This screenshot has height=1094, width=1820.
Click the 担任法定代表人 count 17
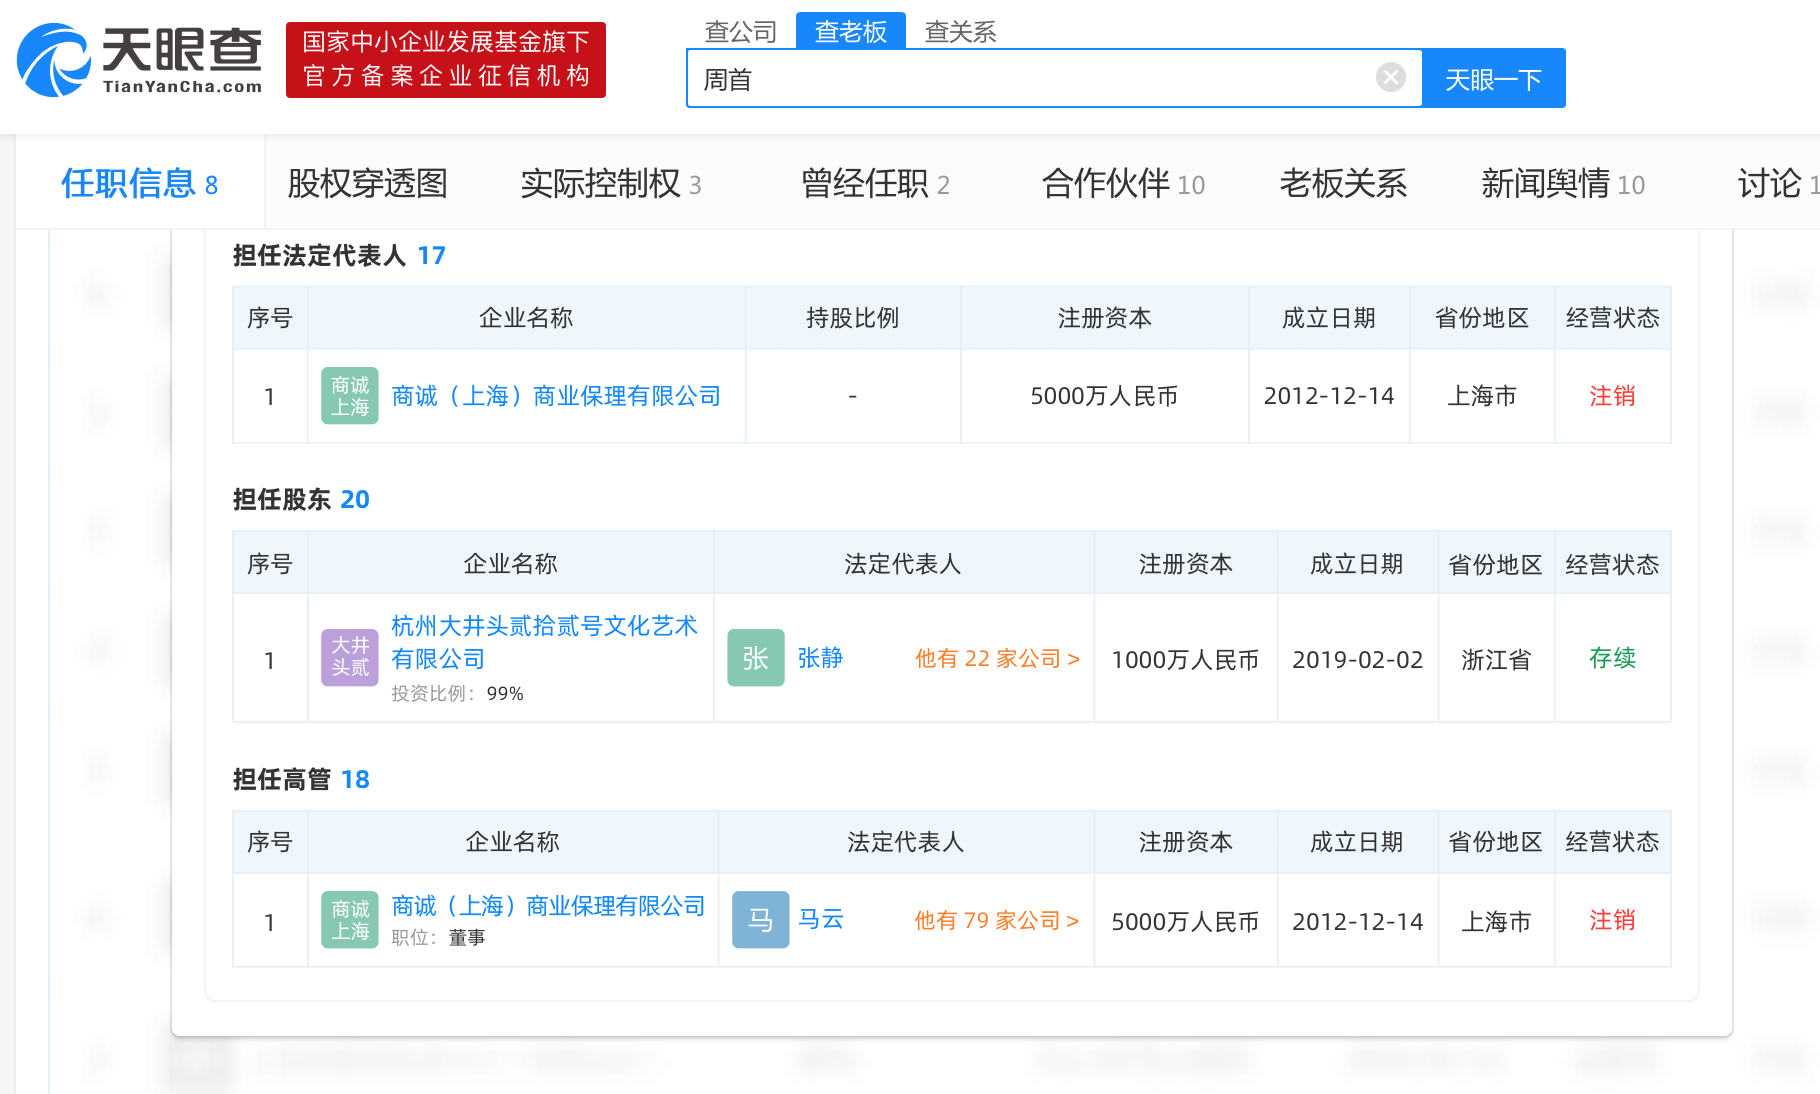(431, 255)
